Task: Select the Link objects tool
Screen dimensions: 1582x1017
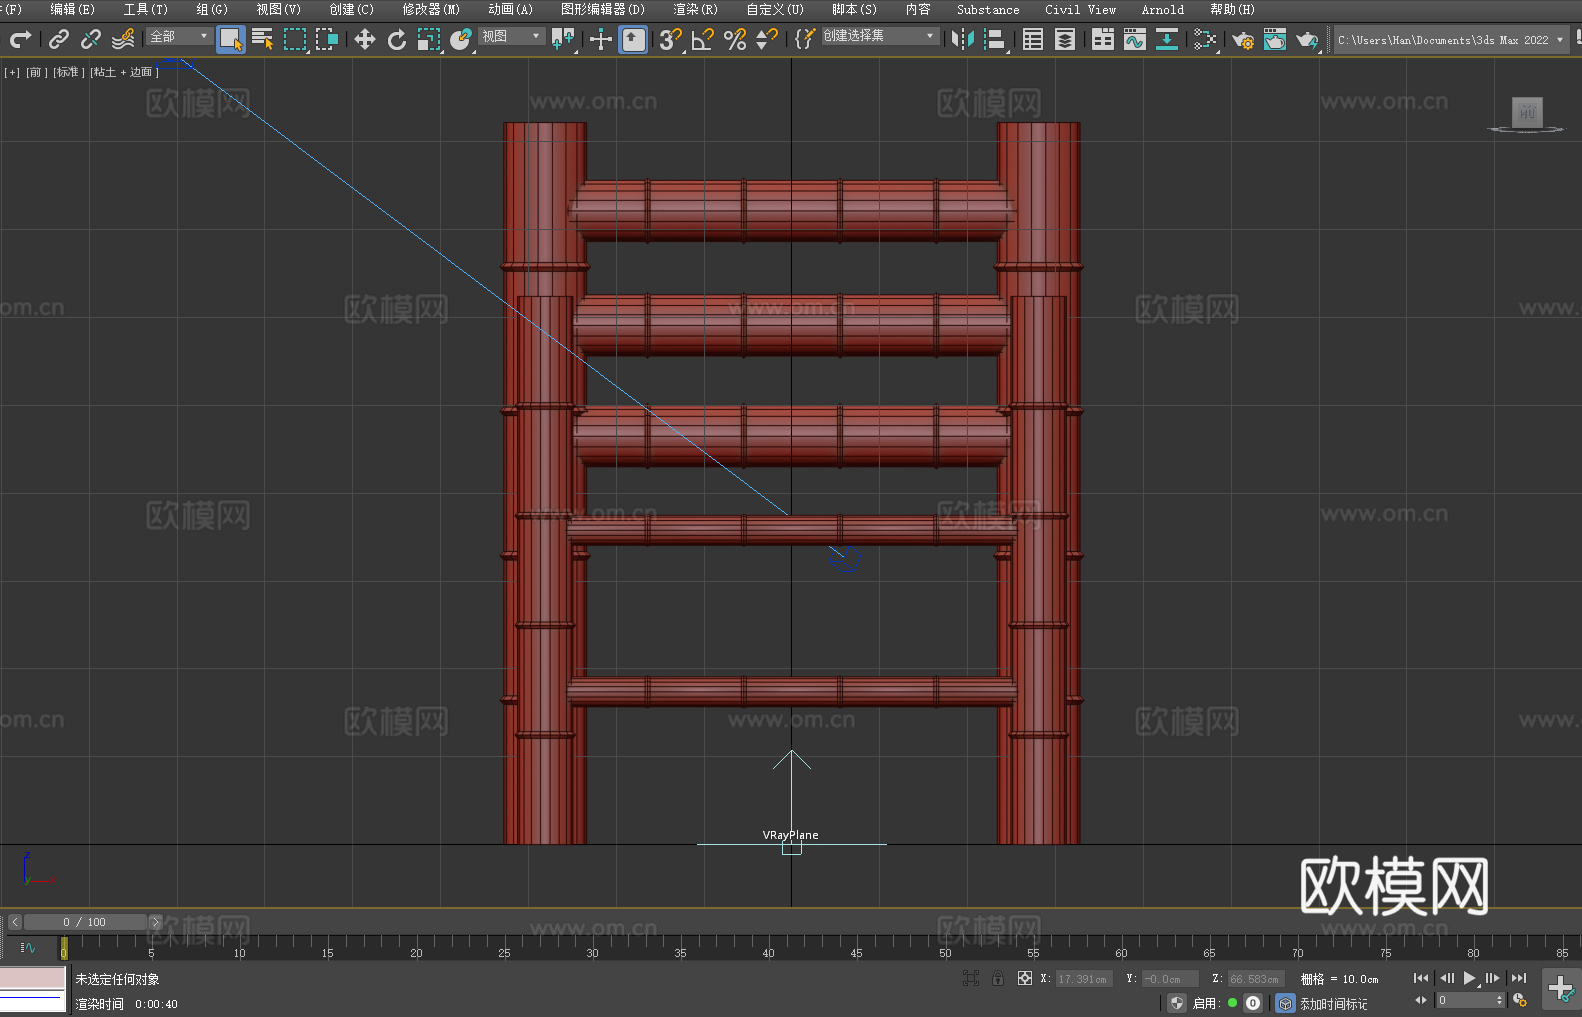Action: coord(59,39)
